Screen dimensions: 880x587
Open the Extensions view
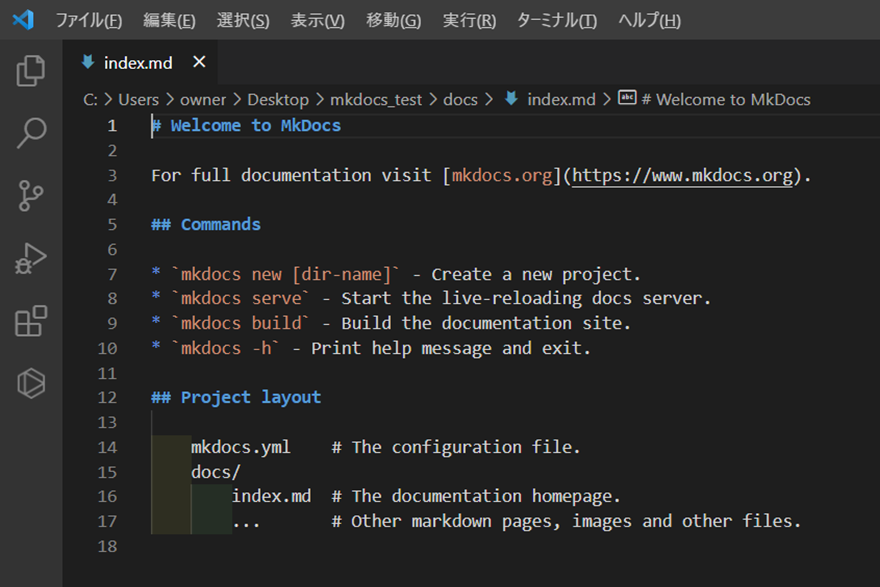(x=31, y=321)
